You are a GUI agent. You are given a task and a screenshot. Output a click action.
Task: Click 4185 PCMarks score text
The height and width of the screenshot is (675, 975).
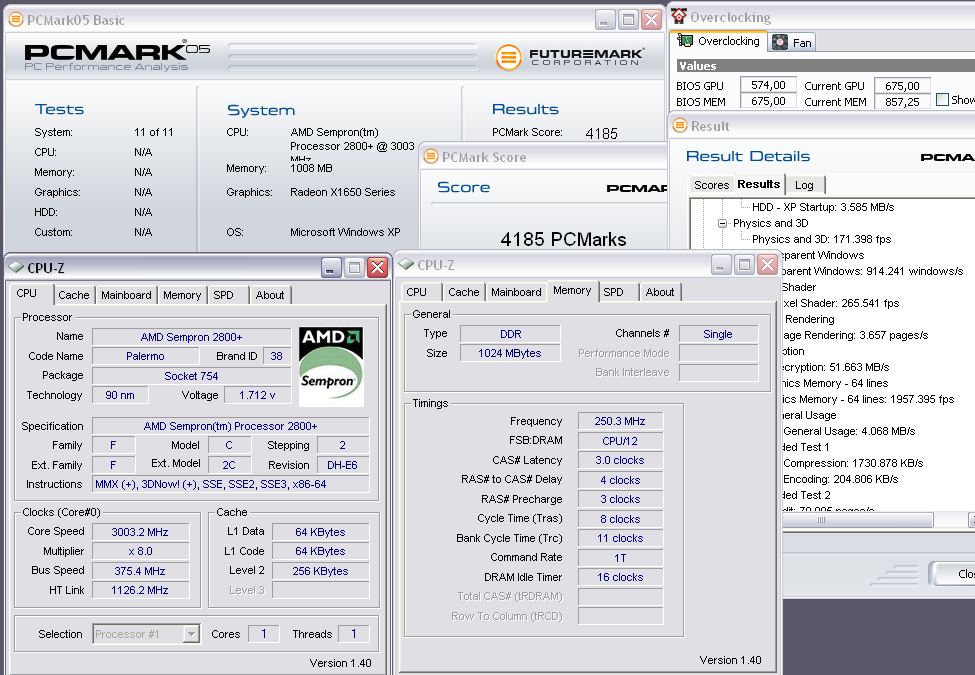[563, 239]
